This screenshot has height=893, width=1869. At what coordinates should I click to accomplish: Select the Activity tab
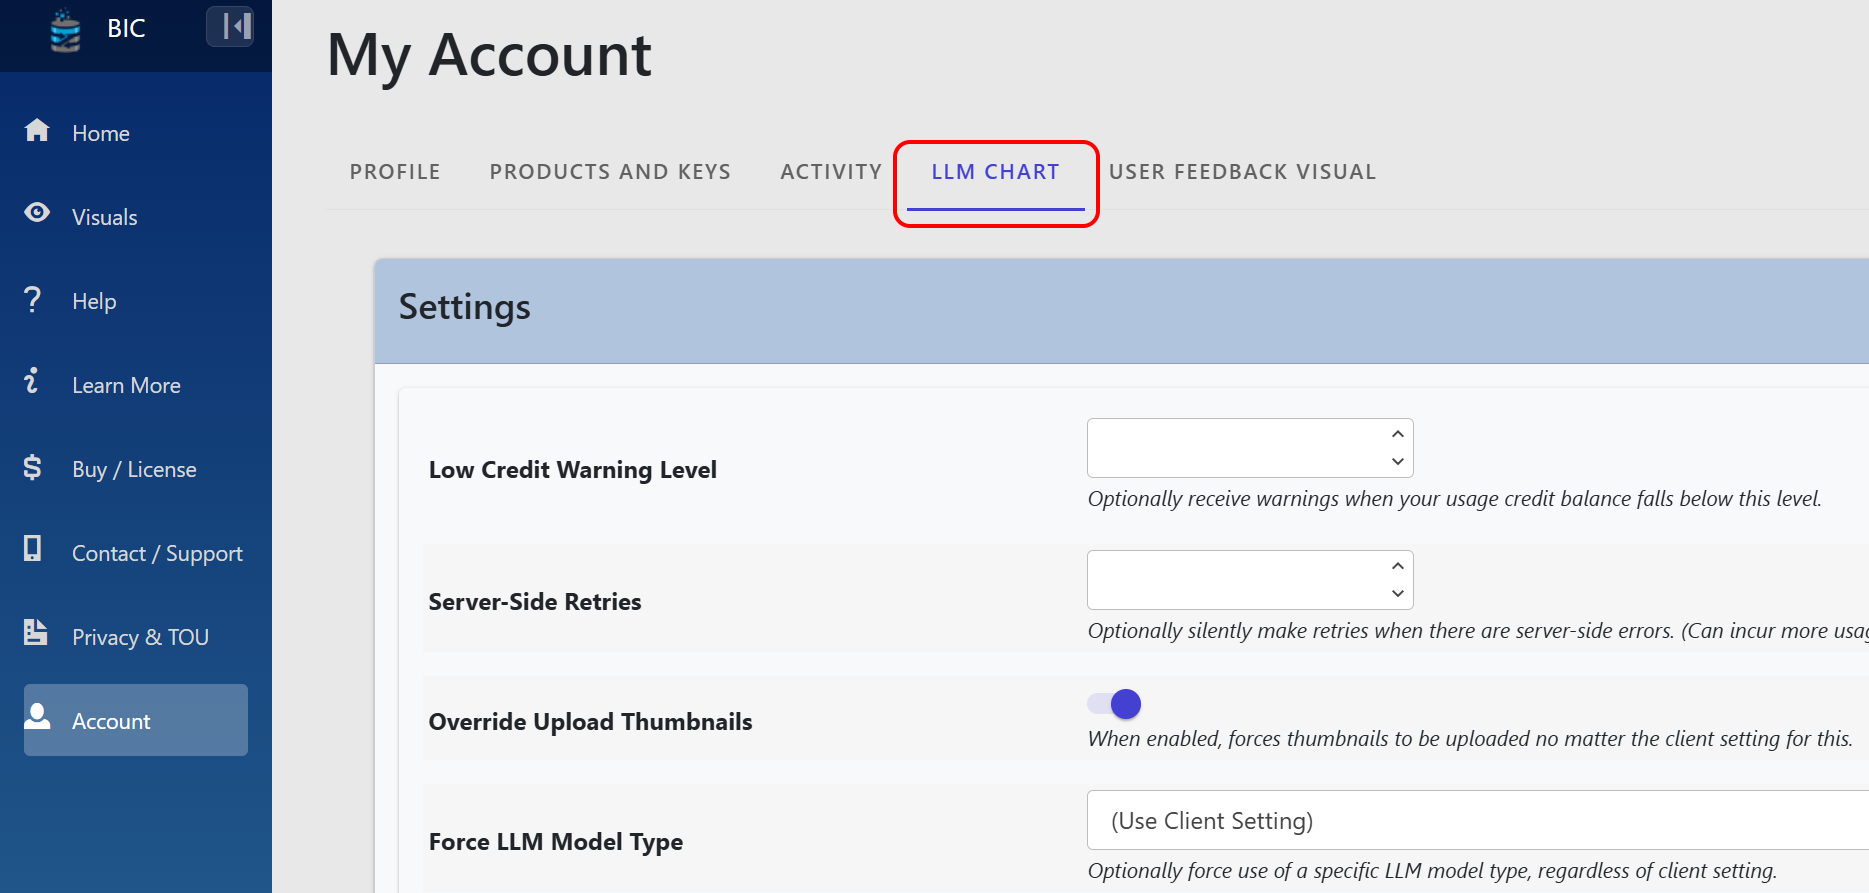(x=831, y=172)
